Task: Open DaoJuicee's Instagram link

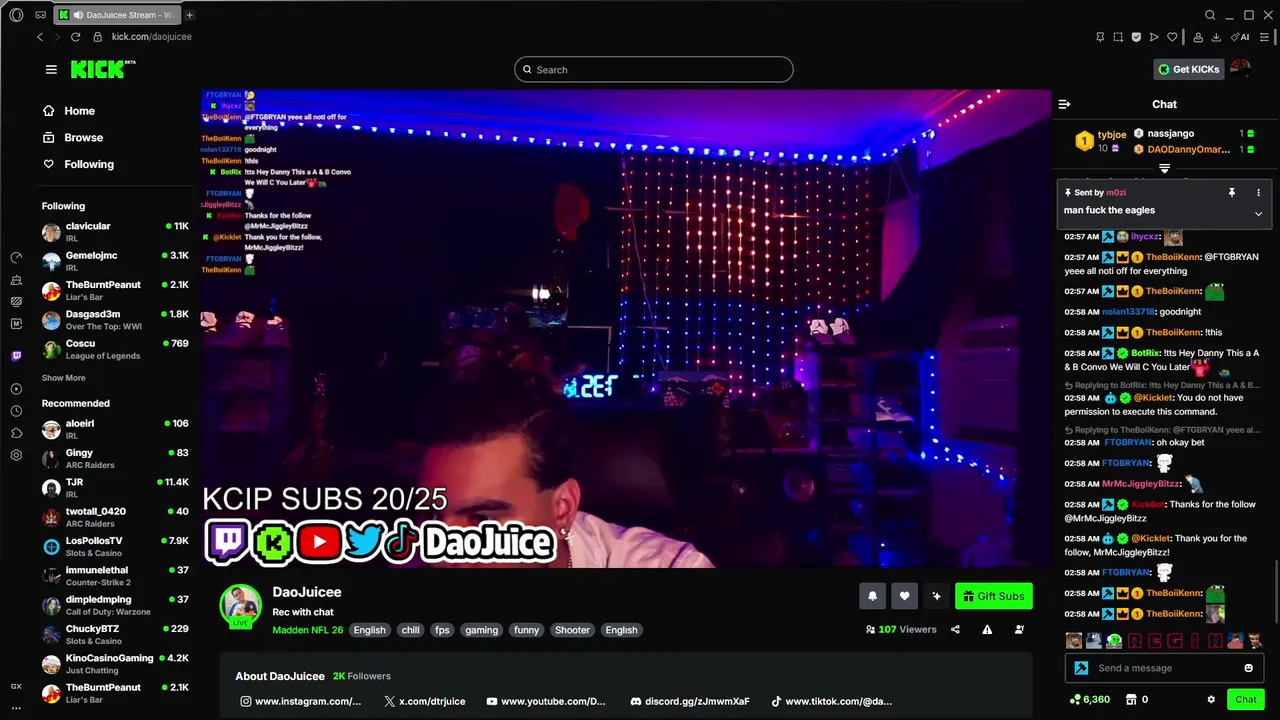Action: pyautogui.click(x=301, y=701)
